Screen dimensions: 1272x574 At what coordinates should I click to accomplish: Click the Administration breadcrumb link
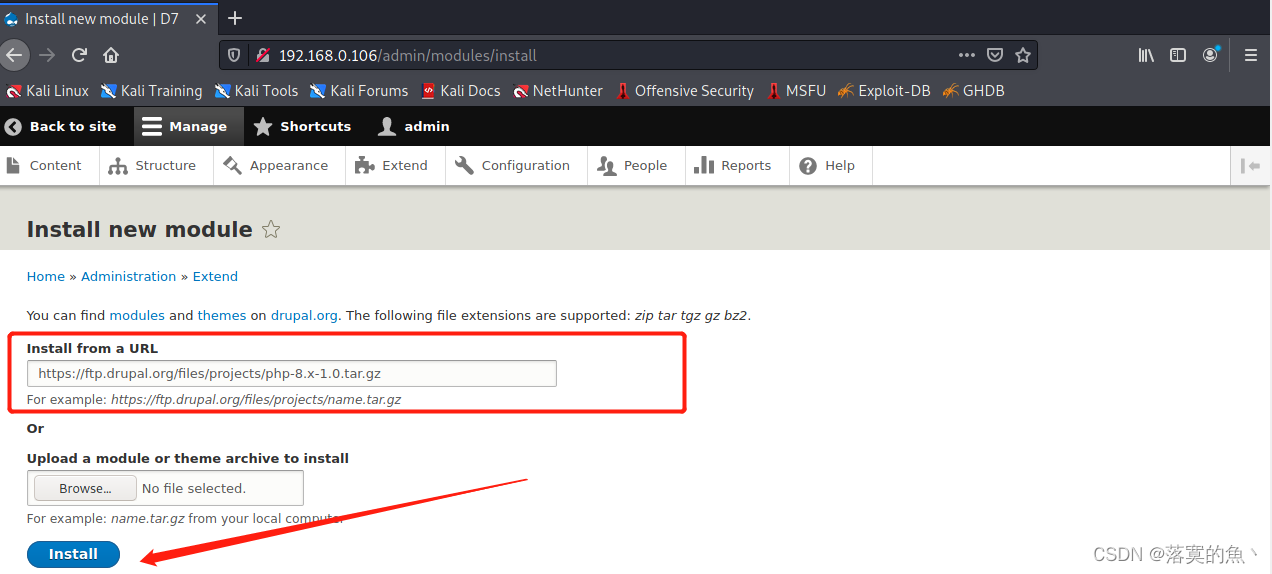pos(128,276)
